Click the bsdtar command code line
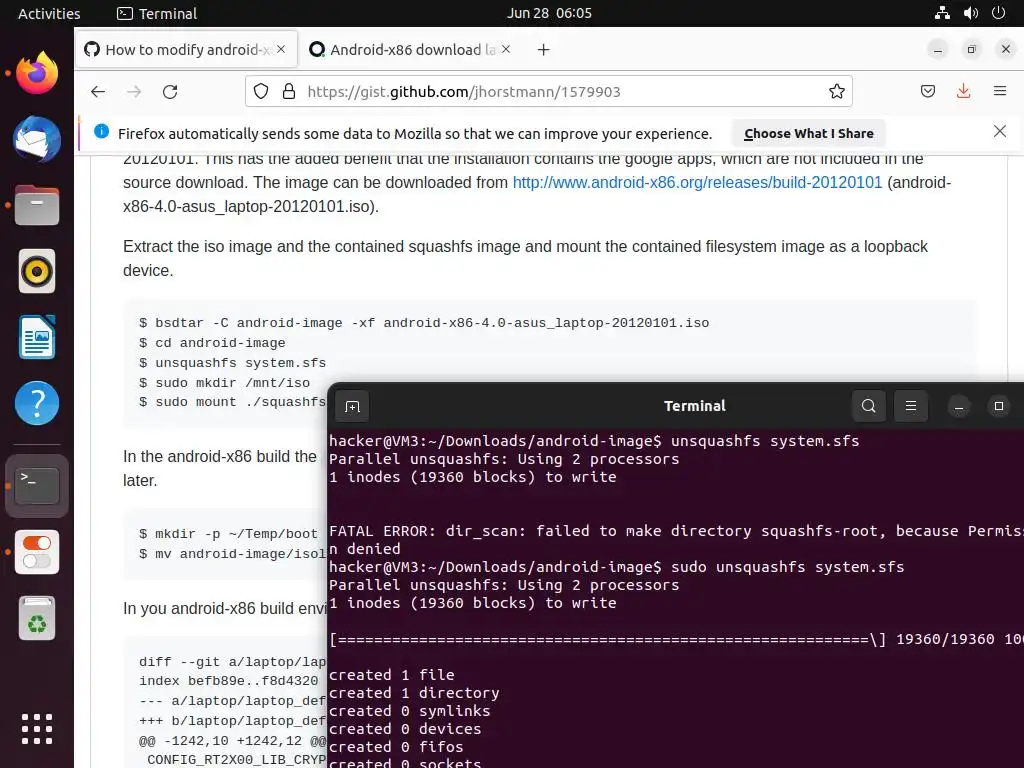Image resolution: width=1024 pixels, height=768 pixels. point(424,323)
